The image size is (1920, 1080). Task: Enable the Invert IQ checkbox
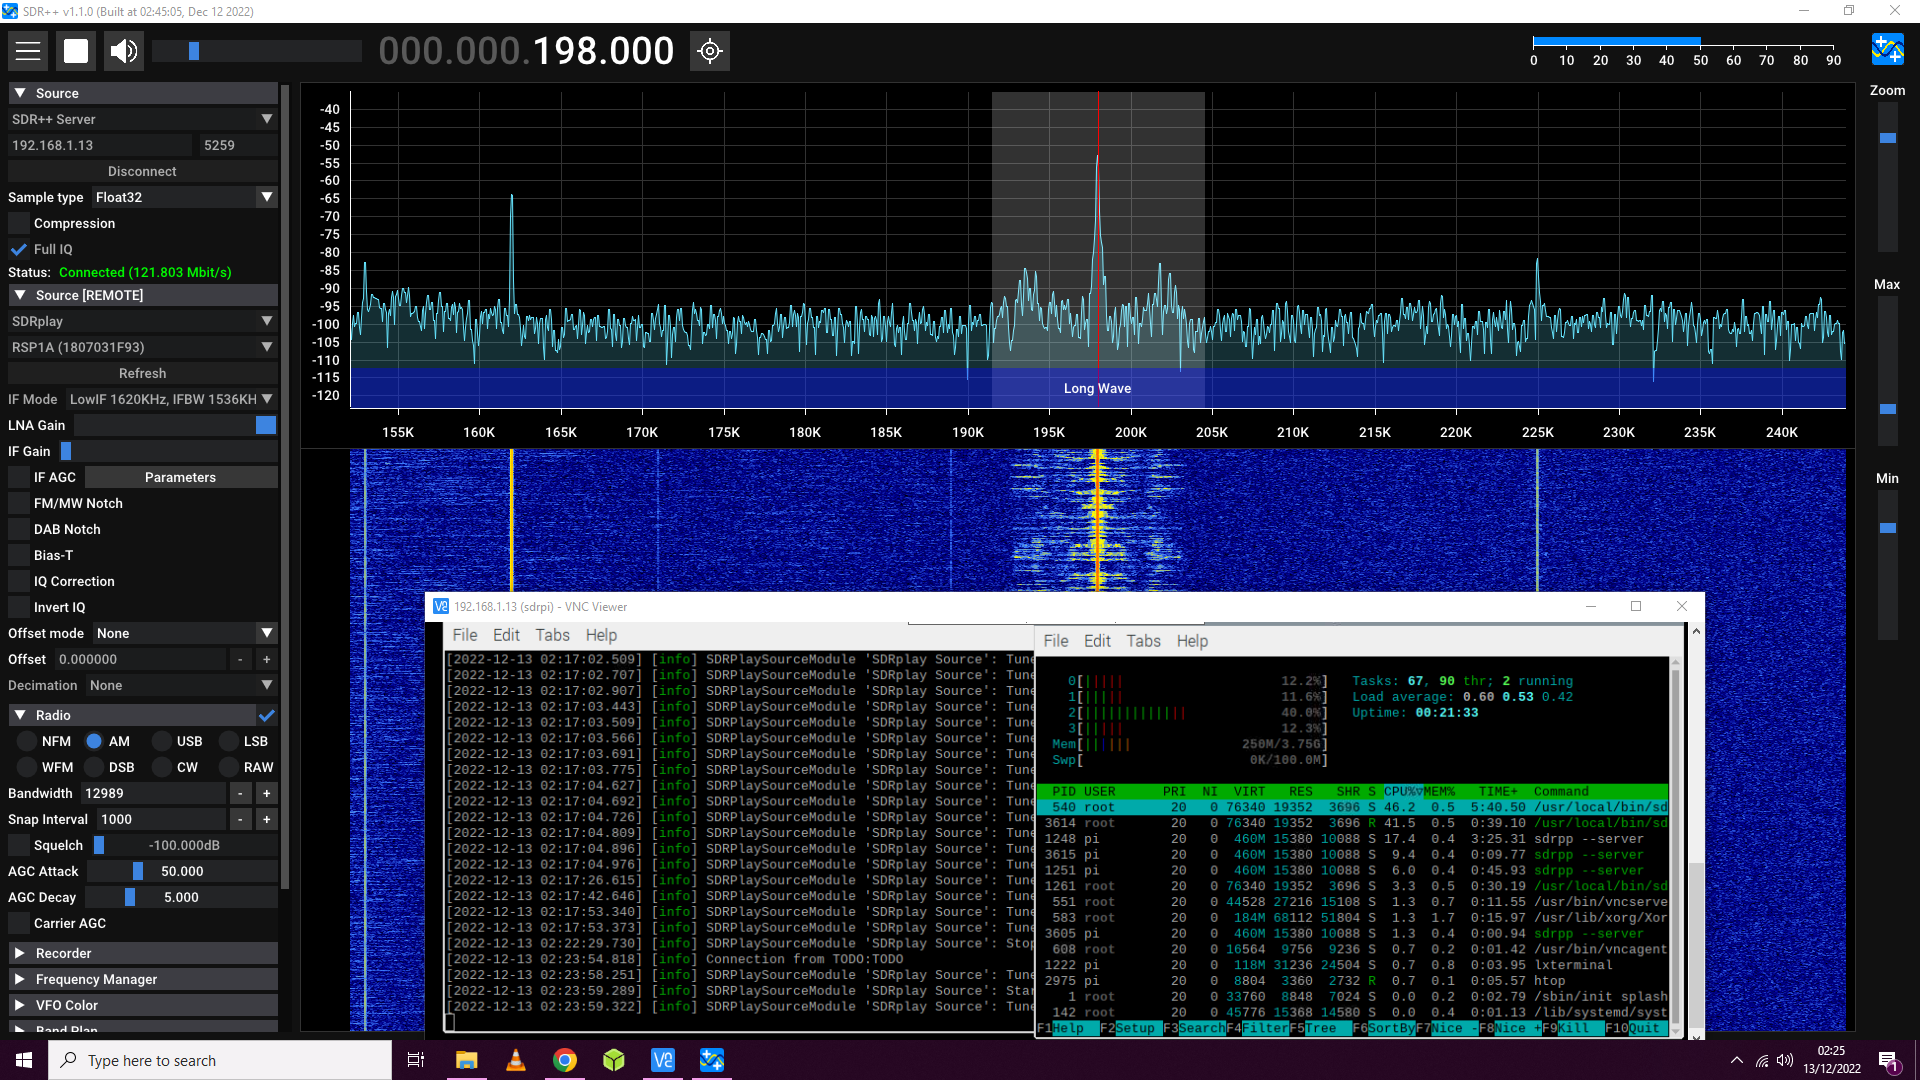click(19, 607)
